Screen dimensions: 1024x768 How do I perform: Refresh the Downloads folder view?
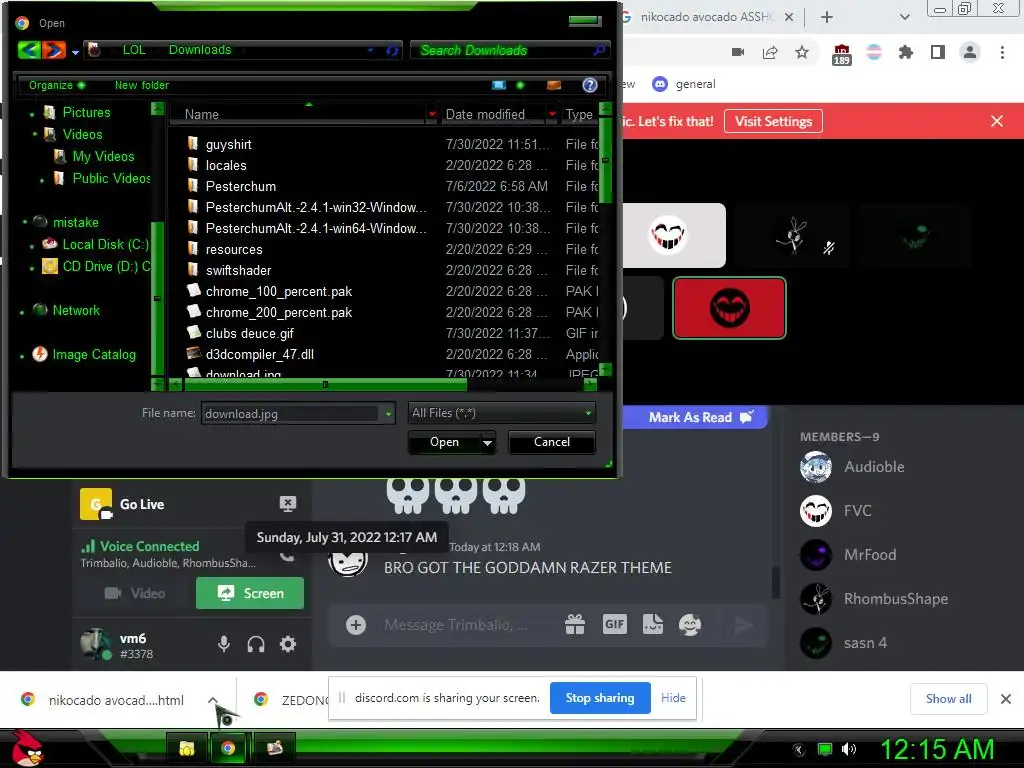(392, 50)
